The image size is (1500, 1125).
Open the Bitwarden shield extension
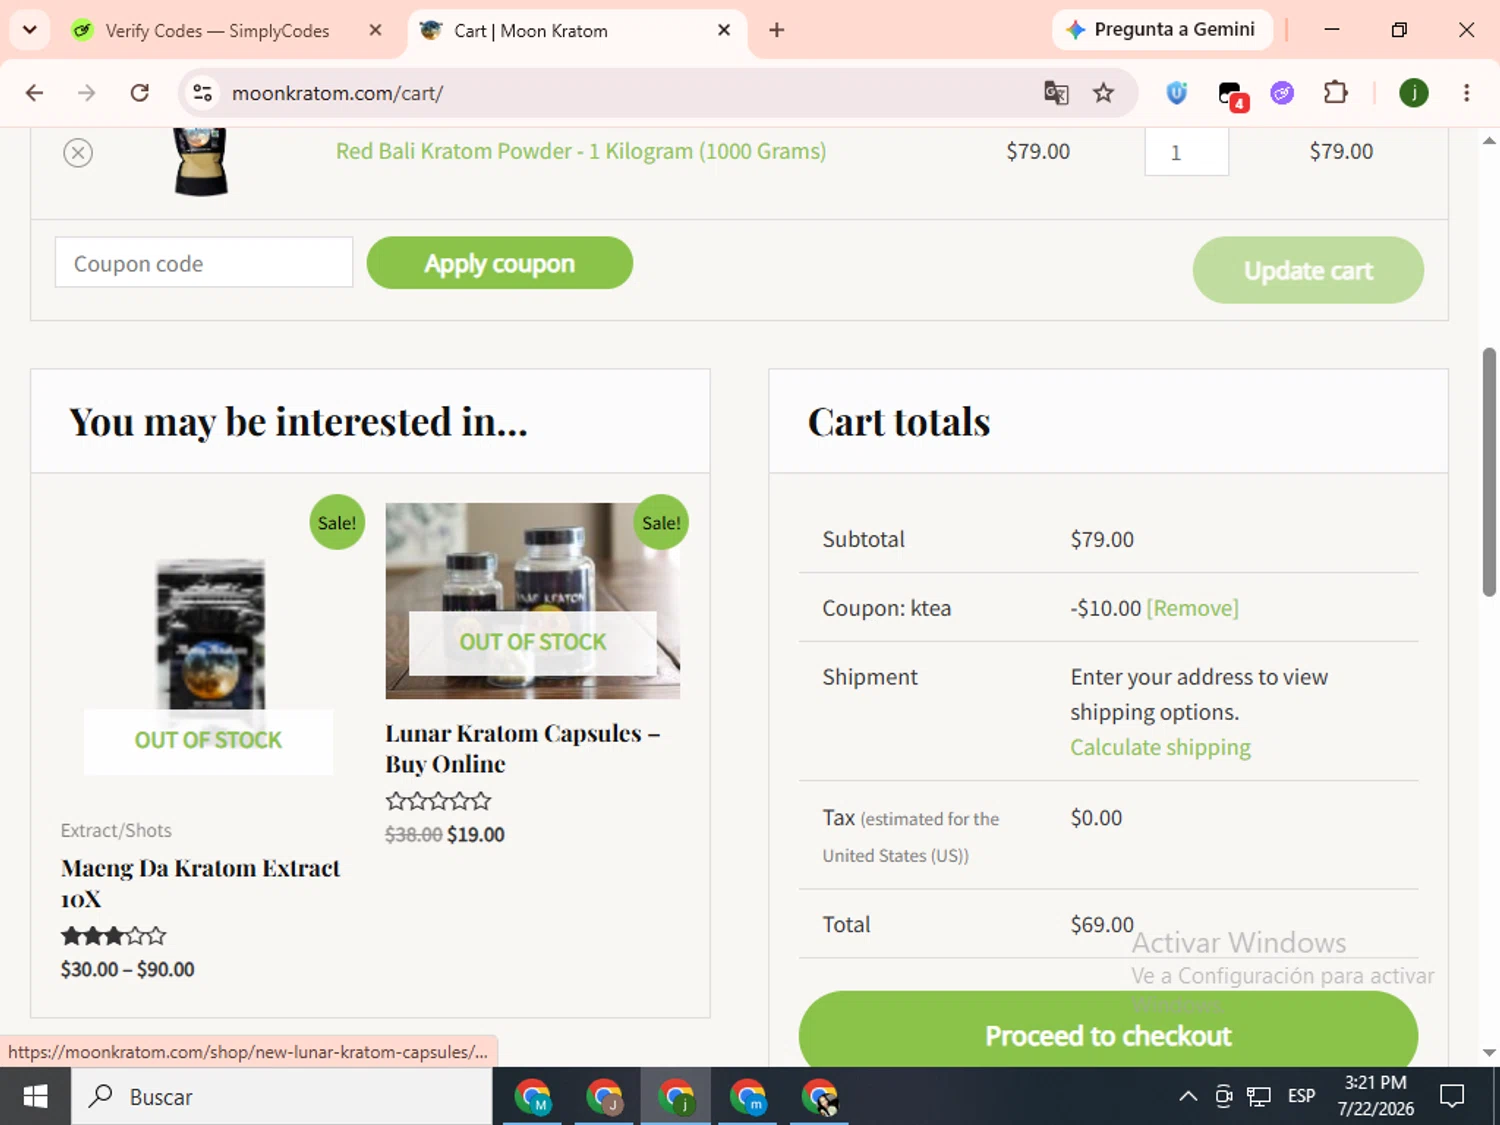tap(1177, 93)
